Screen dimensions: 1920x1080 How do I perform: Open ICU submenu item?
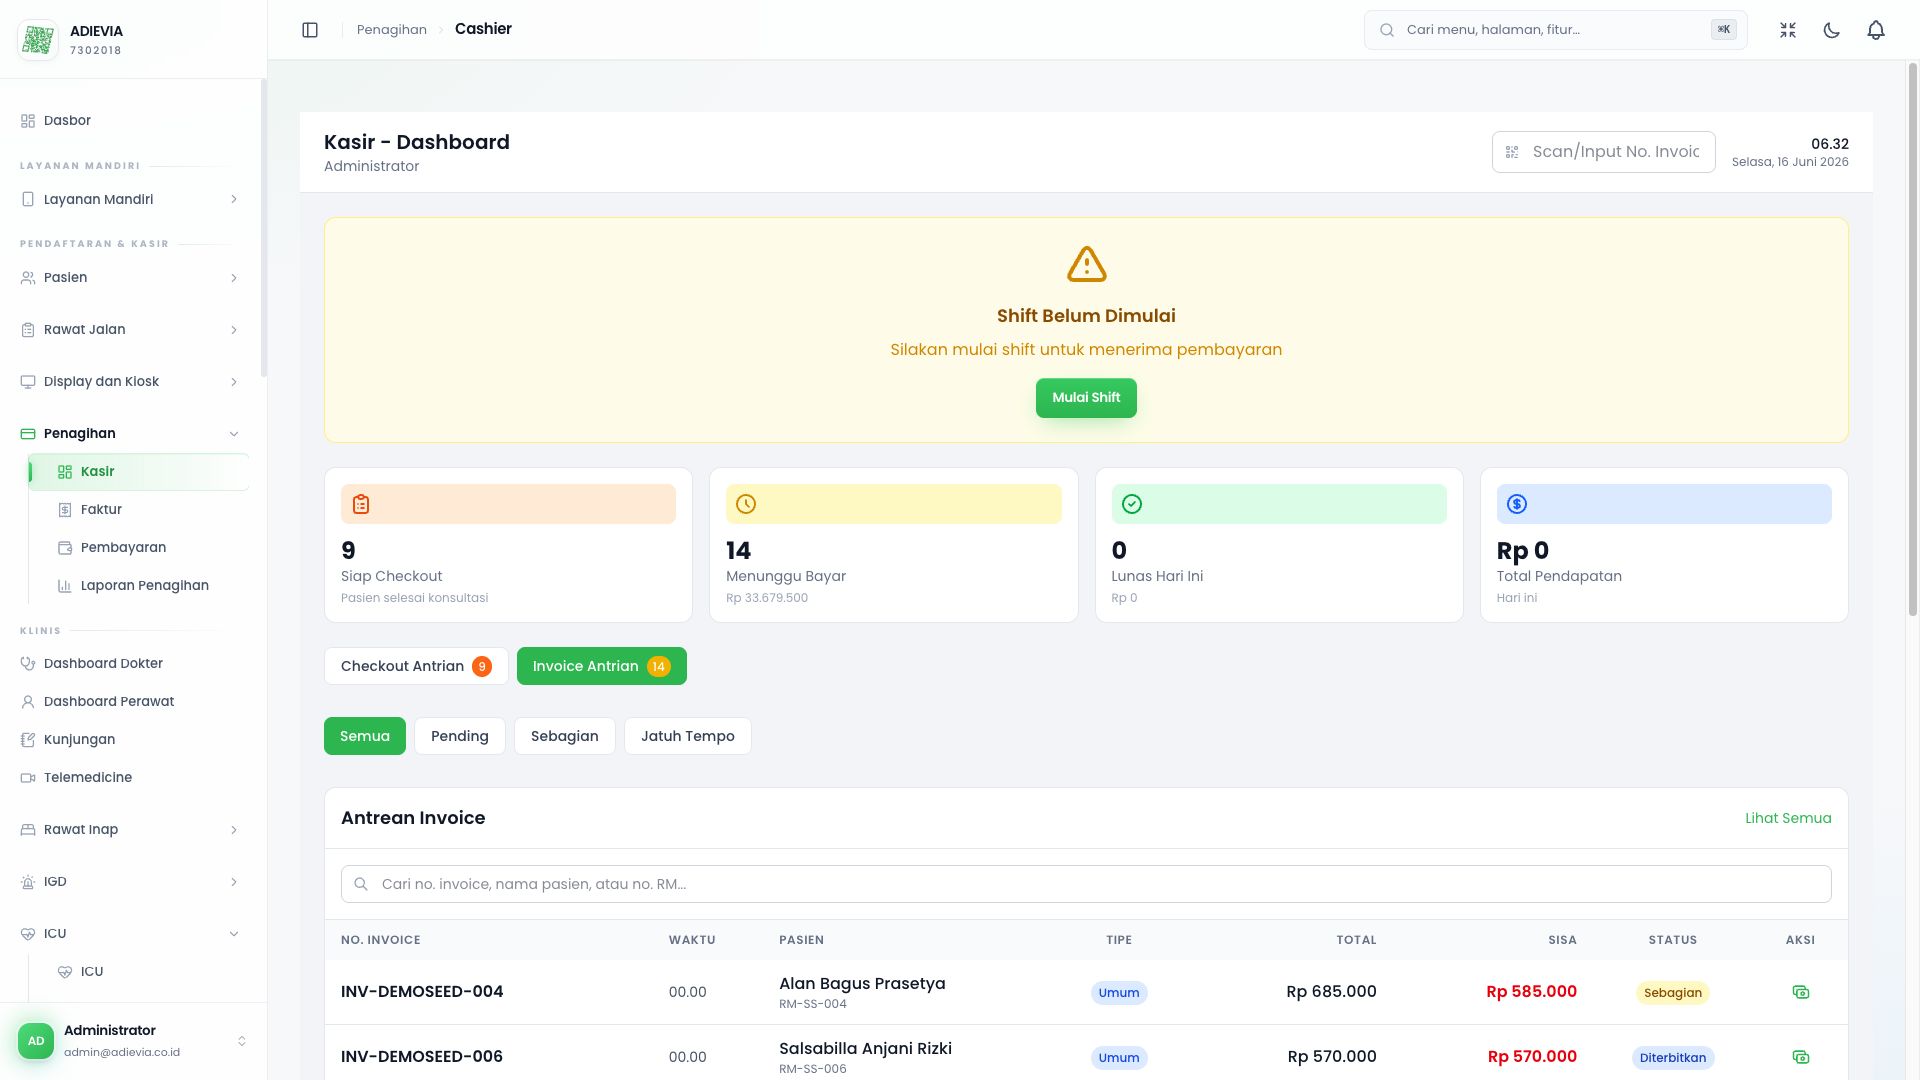tap(139, 972)
